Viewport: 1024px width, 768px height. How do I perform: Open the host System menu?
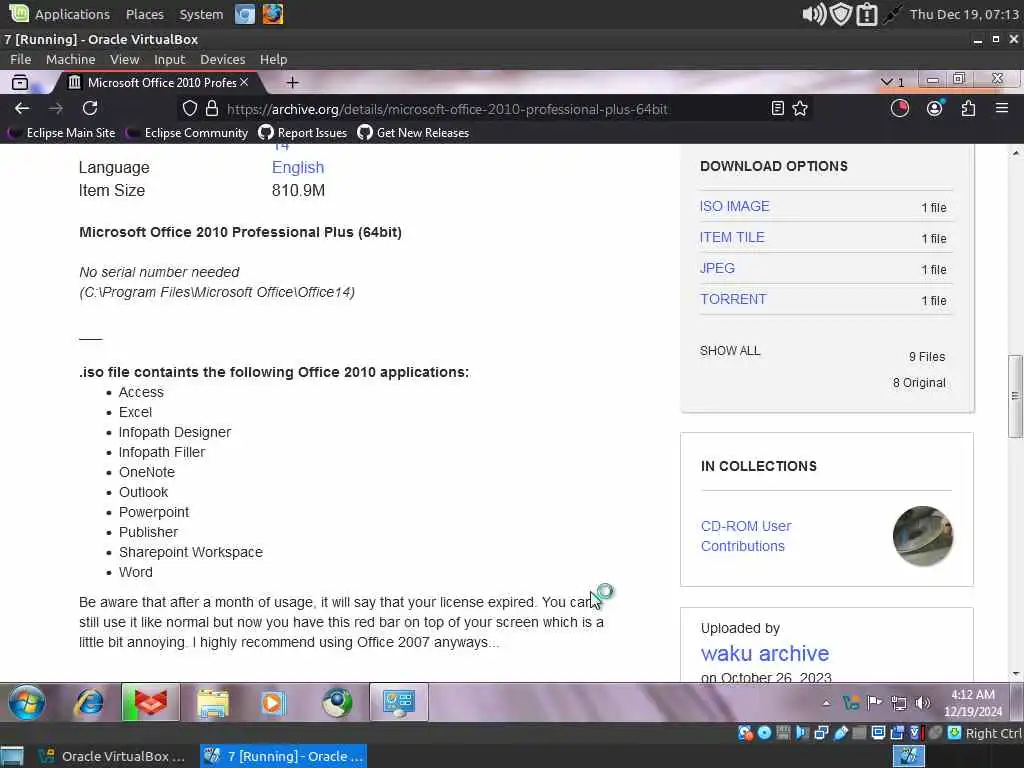tap(201, 14)
